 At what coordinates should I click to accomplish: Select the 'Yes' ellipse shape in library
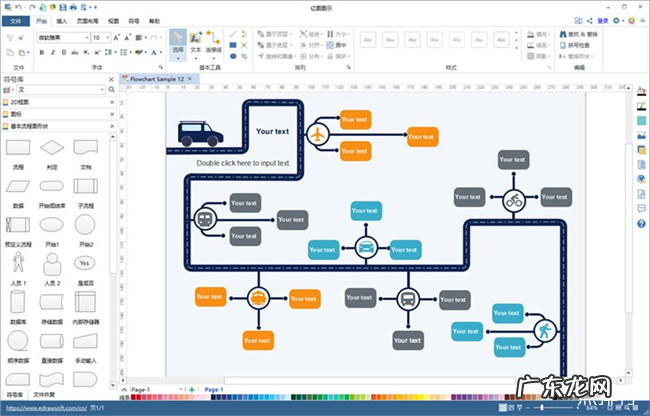coord(85,264)
